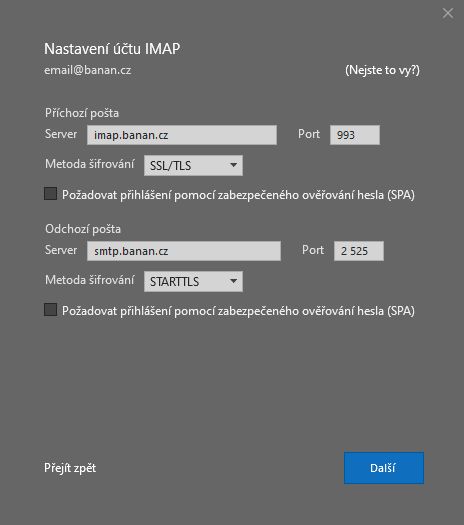The image size is (464, 525).
Task: Click the SPA requirement label text for incoming mail
Action: [238, 195]
